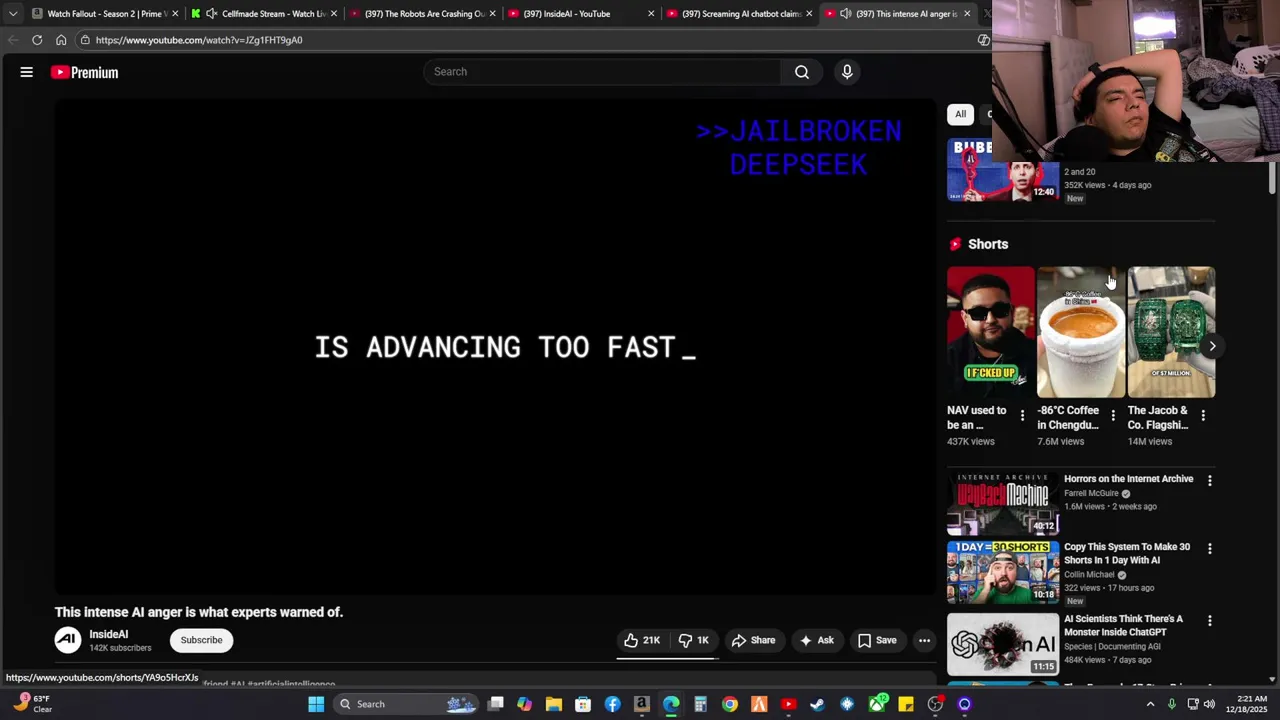Viewport: 1280px width, 720px height.
Task: Open options for Copy This System video
Action: tap(1210, 549)
